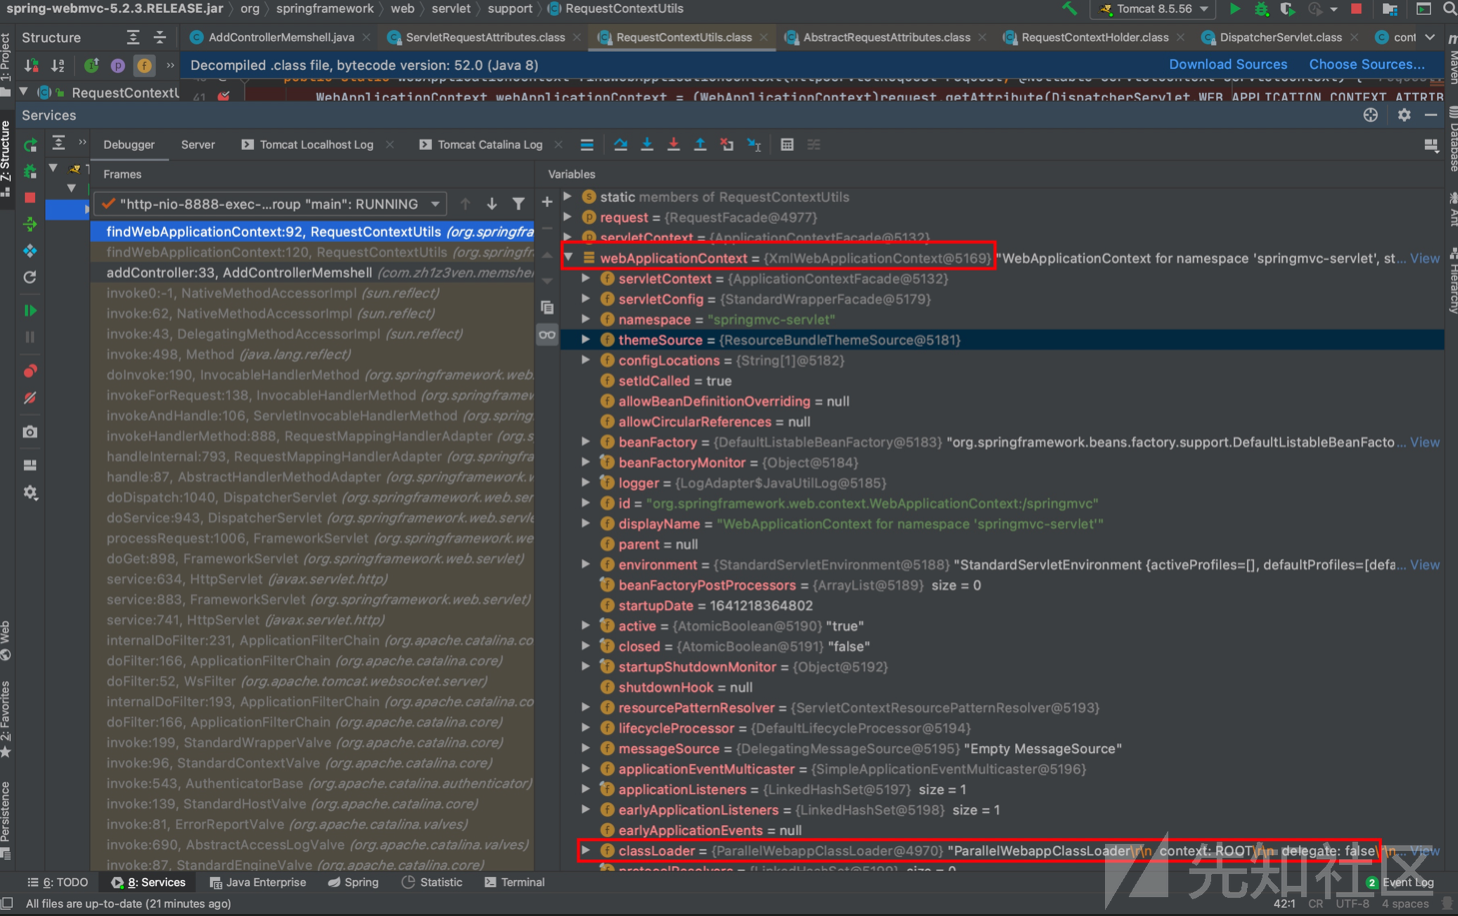
Task: Show hidden editor tabs dropdown chevron
Action: tap(1430, 37)
